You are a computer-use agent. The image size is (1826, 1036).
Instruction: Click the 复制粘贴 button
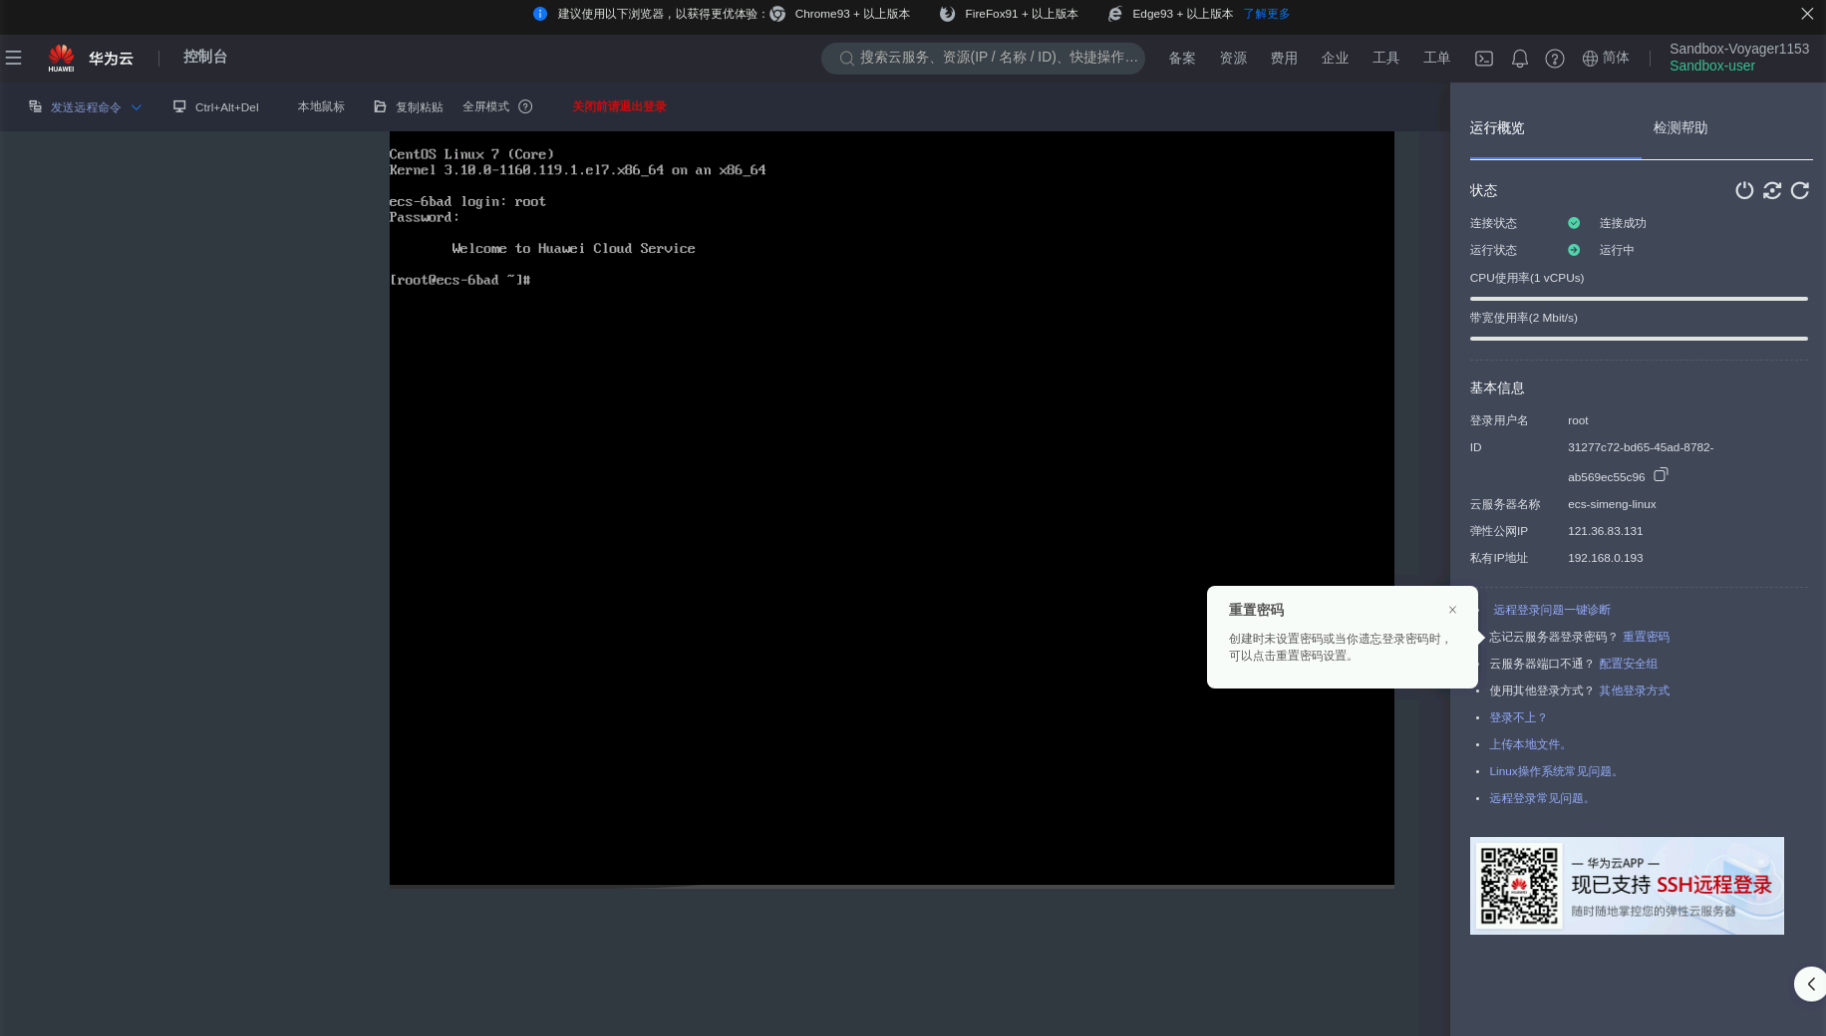[409, 107]
